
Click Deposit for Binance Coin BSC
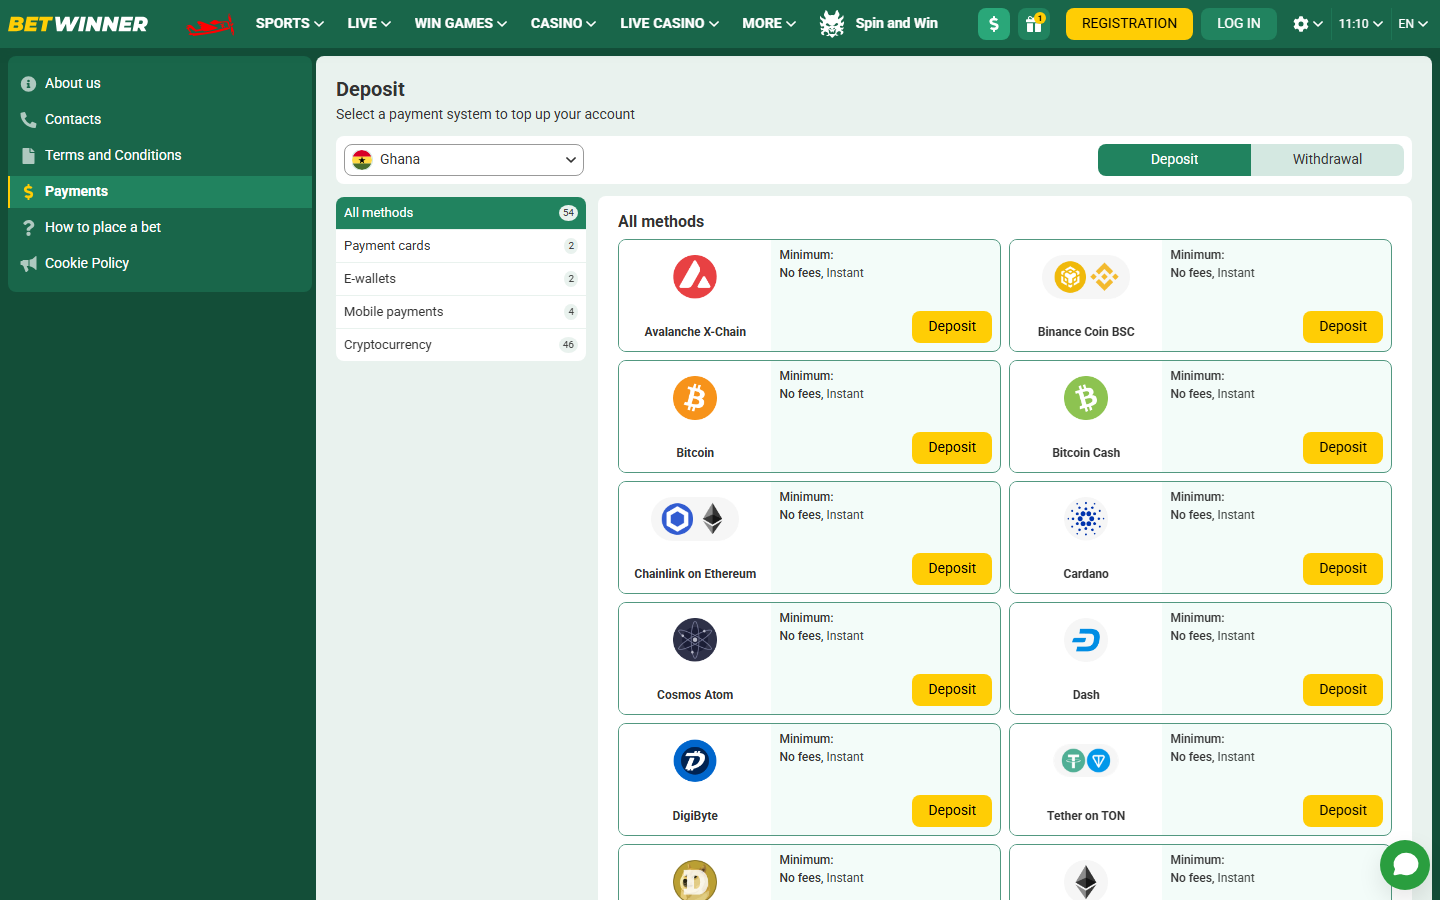tap(1343, 327)
